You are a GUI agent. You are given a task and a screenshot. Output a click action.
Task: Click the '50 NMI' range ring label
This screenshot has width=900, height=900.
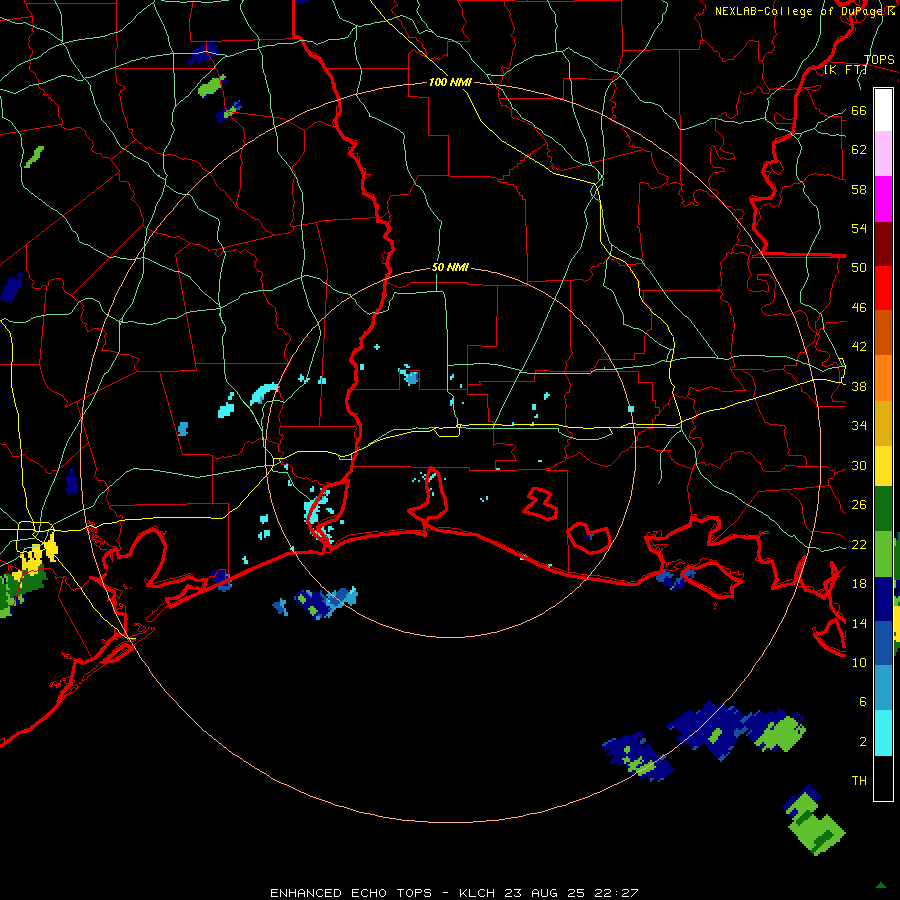pyautogui.click(x=450, y=267)
